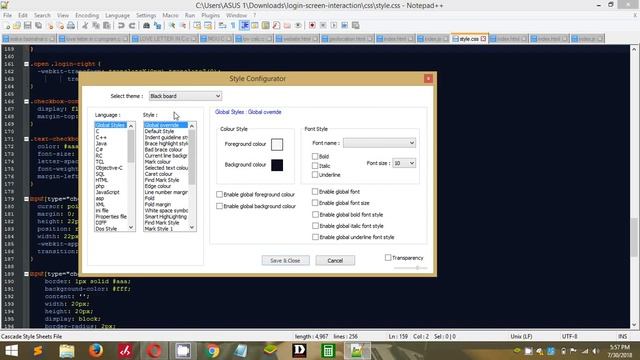Check Enable global italic font style
This screenshot has width=640, height=360.
click(315, 226)
